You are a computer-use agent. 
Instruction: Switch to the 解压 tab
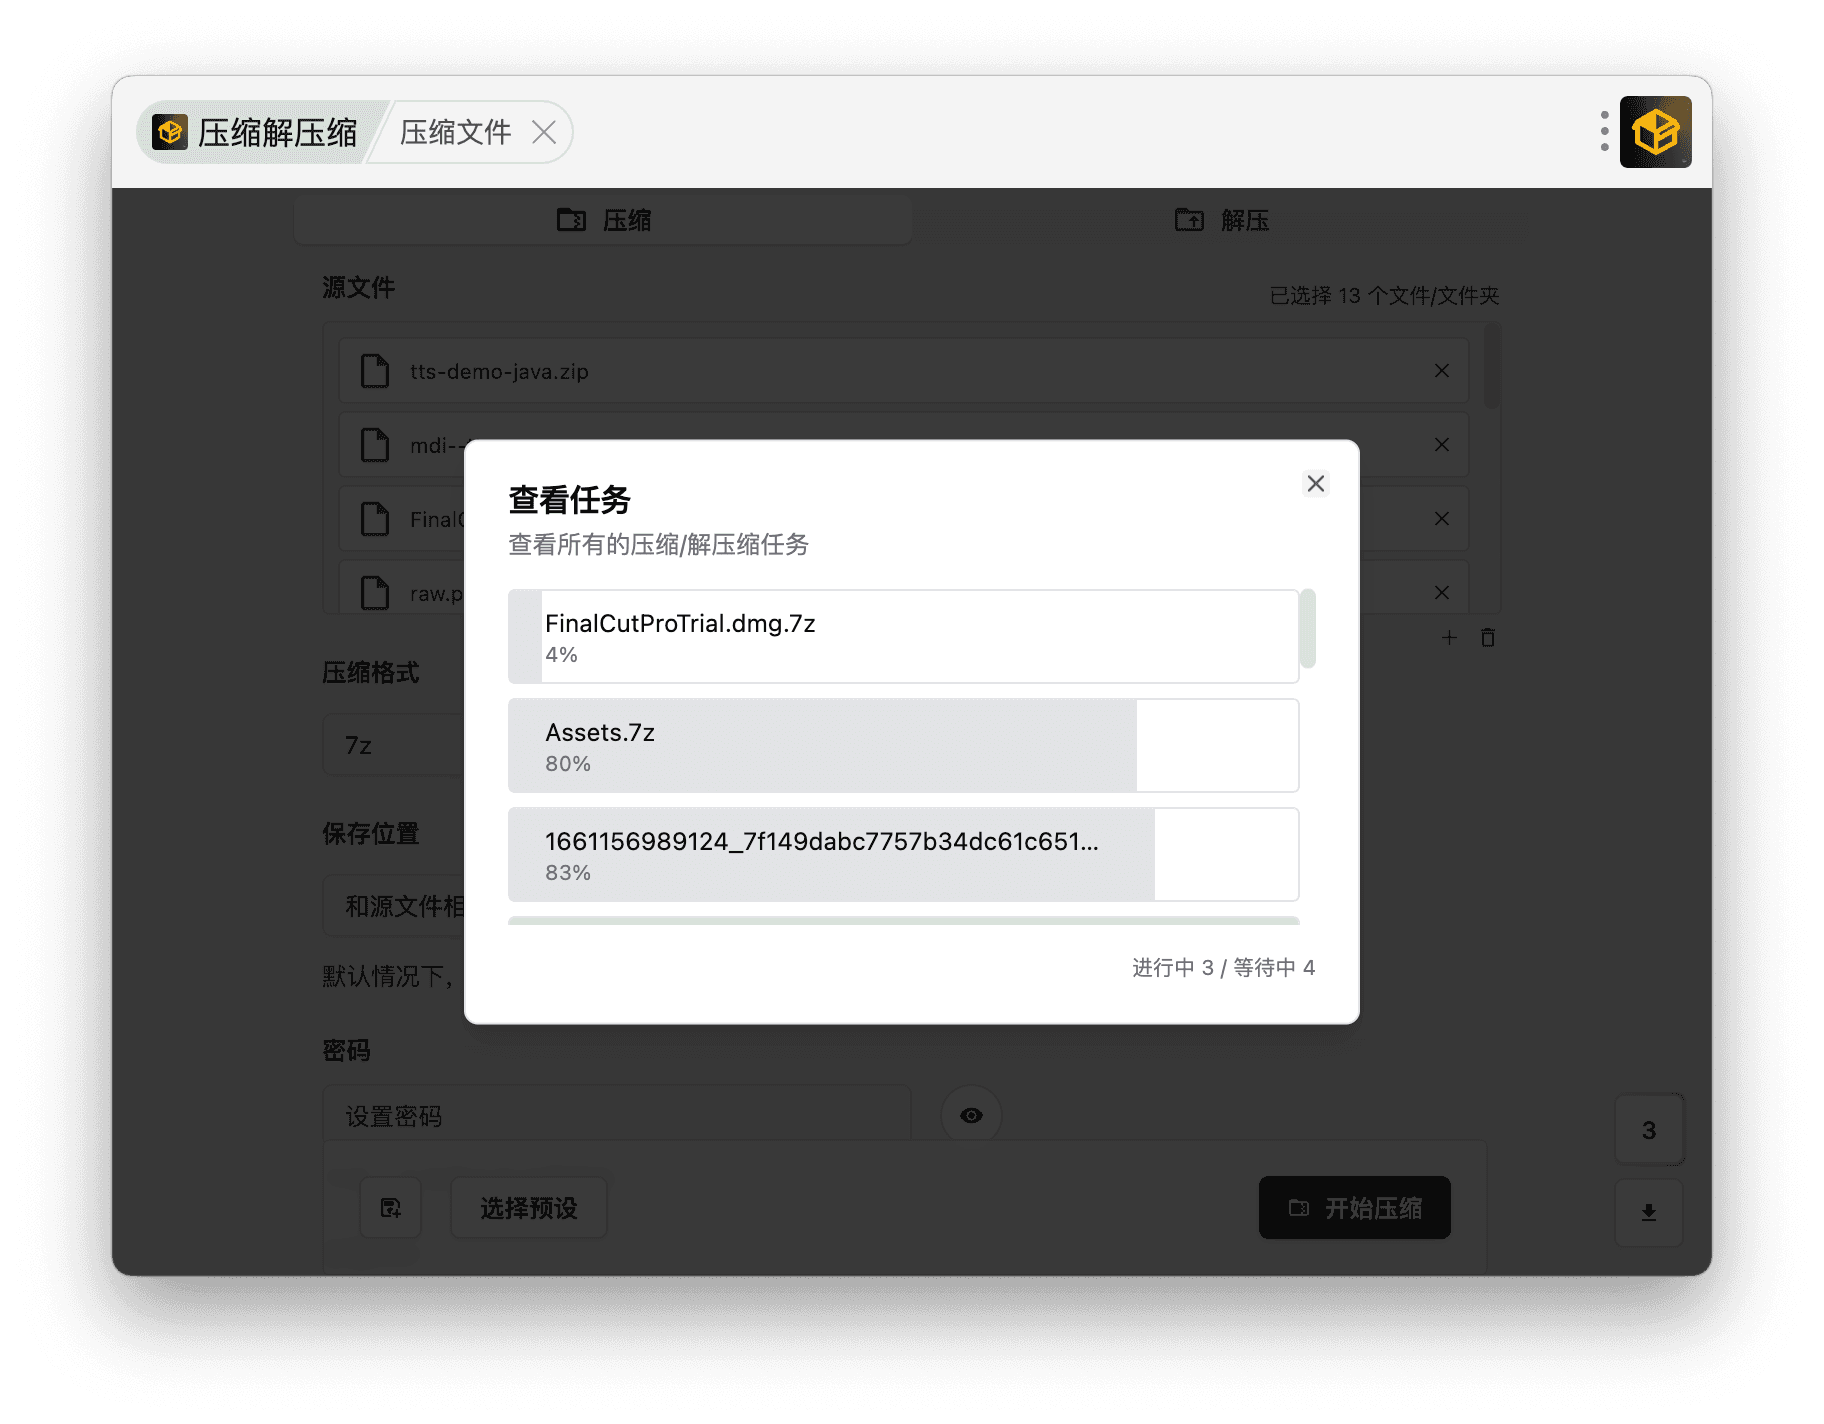(1221, 220)
